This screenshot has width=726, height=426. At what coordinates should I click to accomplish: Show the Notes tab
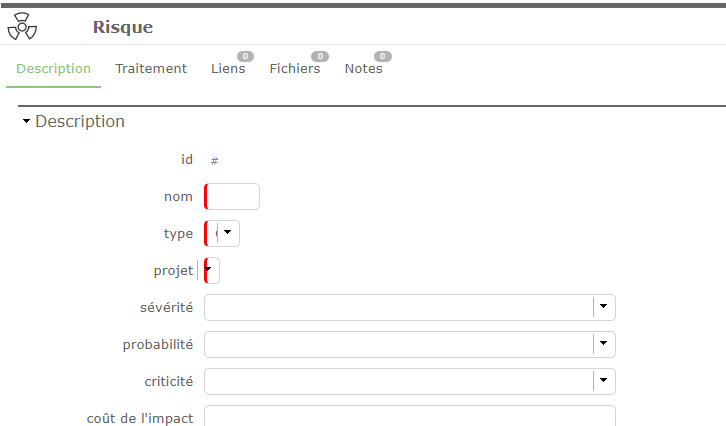[x=364, y=69]
